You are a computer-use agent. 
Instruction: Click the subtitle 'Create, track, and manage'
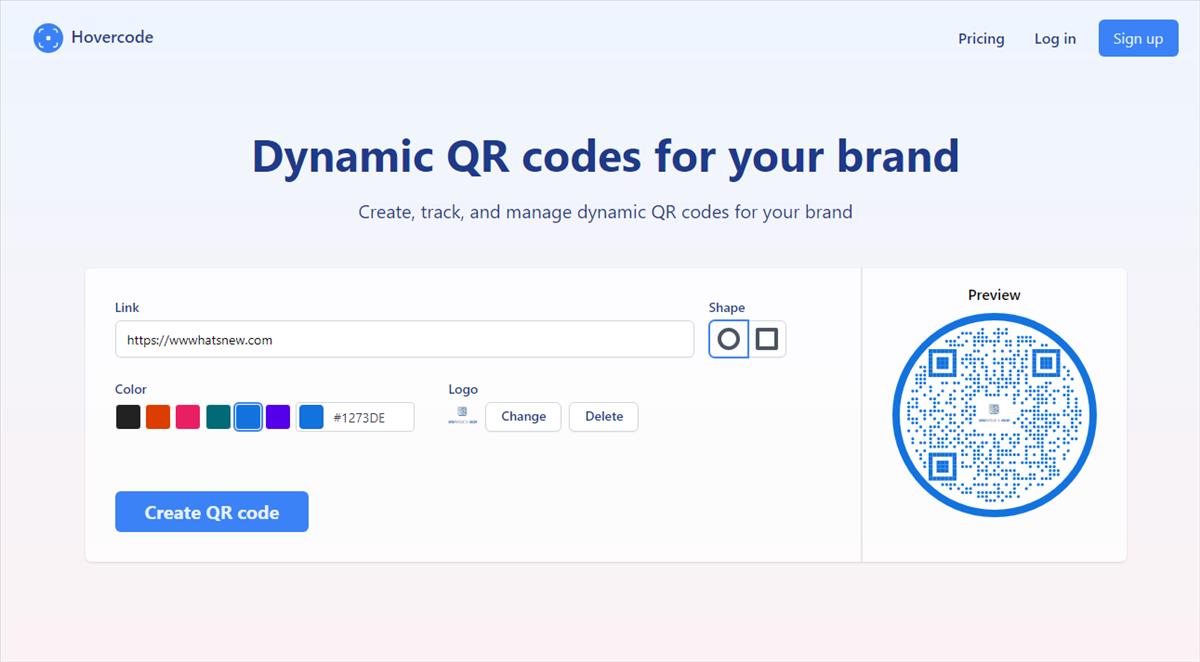[x=605, y=212]
